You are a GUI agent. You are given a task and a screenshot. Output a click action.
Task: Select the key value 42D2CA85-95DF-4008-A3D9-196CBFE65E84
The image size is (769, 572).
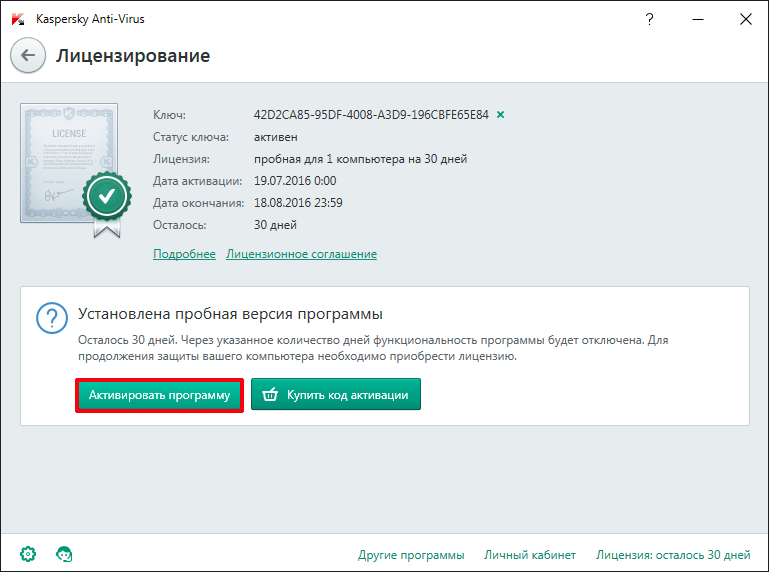pyautogui.click(x=371, y=115)
